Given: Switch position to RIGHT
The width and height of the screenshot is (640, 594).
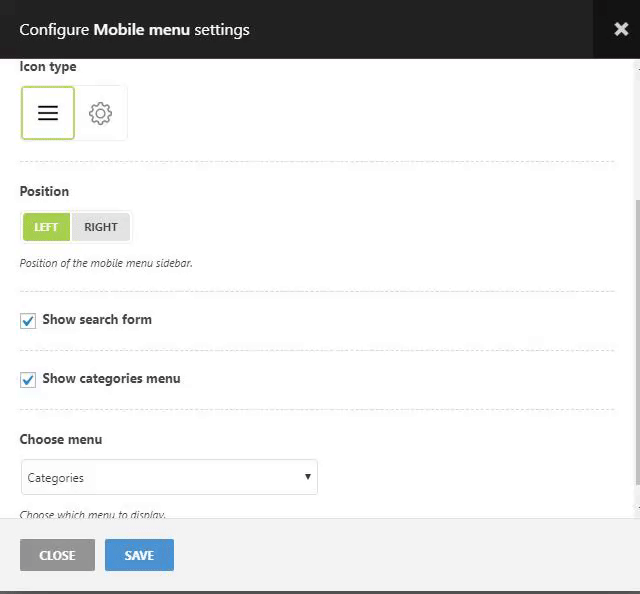Looking at the screenshot, I should click(x=101, y=227).
